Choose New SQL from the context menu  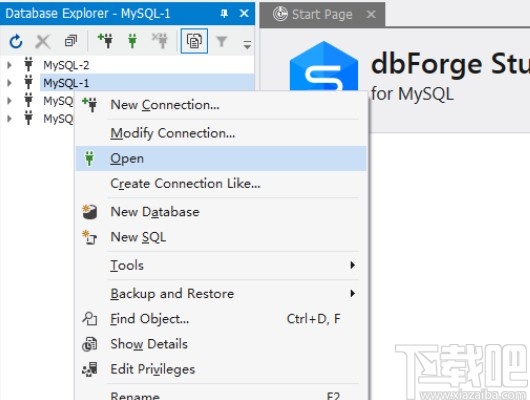point(221,237)
